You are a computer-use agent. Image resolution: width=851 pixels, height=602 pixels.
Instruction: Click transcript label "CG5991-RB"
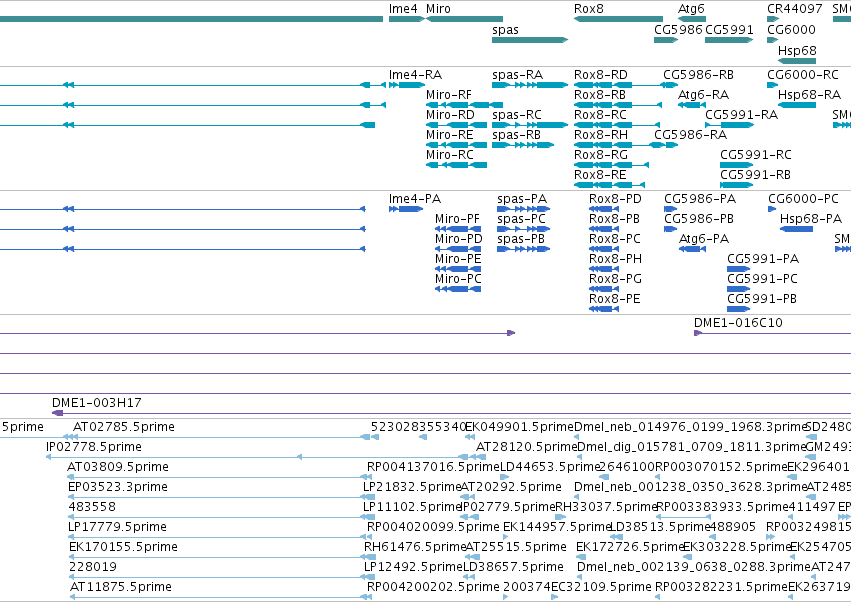[755, 175]
